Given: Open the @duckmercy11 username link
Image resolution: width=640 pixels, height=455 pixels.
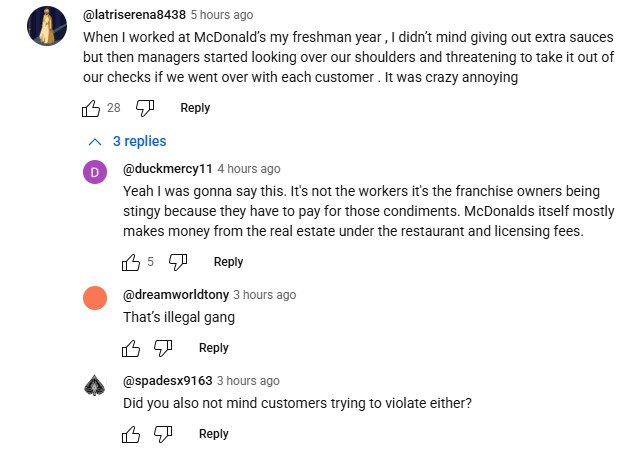Looking at the screenshot, I should 167,169.
